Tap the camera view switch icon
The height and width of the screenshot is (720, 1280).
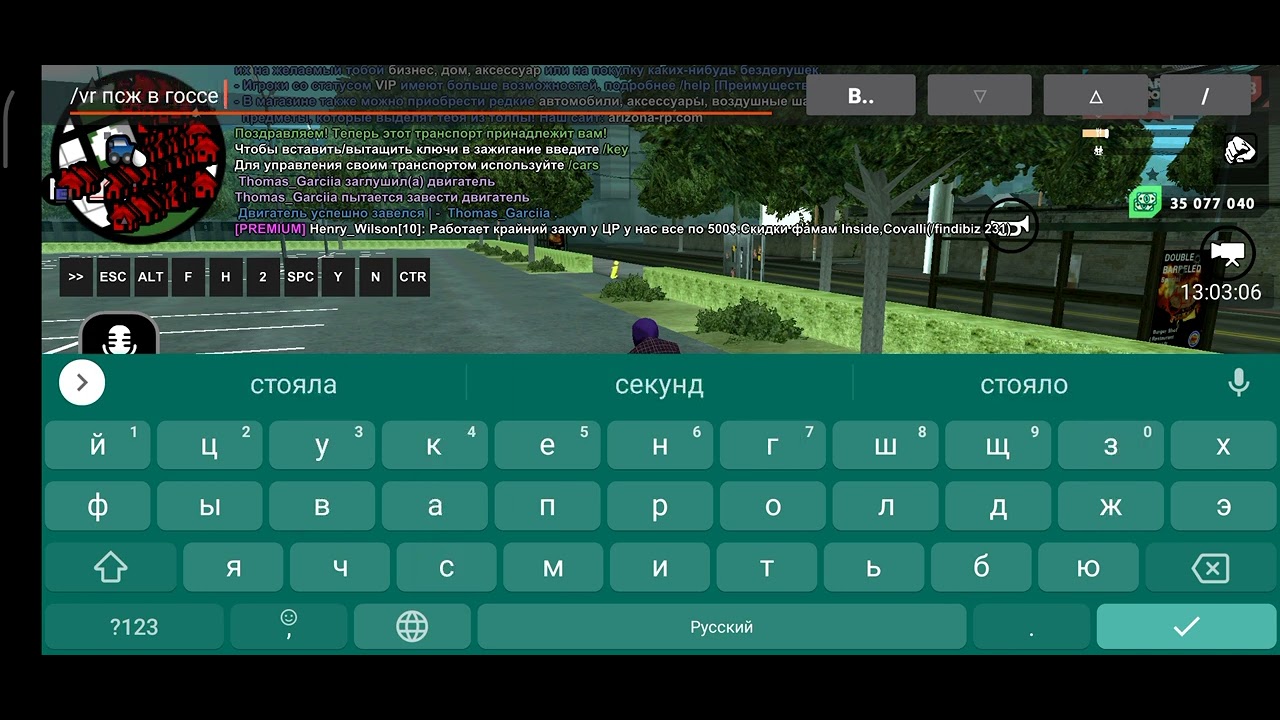tap(1227, 252)
